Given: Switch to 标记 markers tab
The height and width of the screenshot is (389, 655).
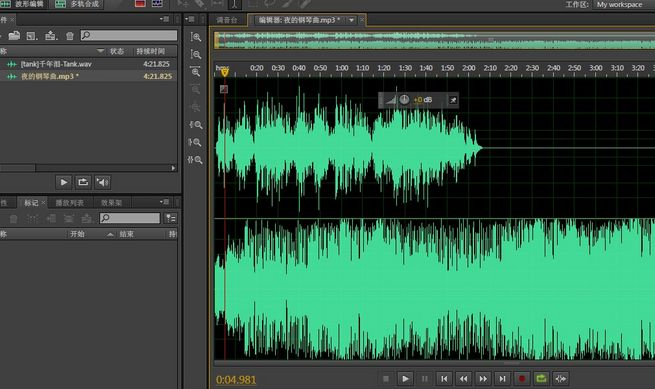Looking at the screenshot, I should [x=31, y=203].
